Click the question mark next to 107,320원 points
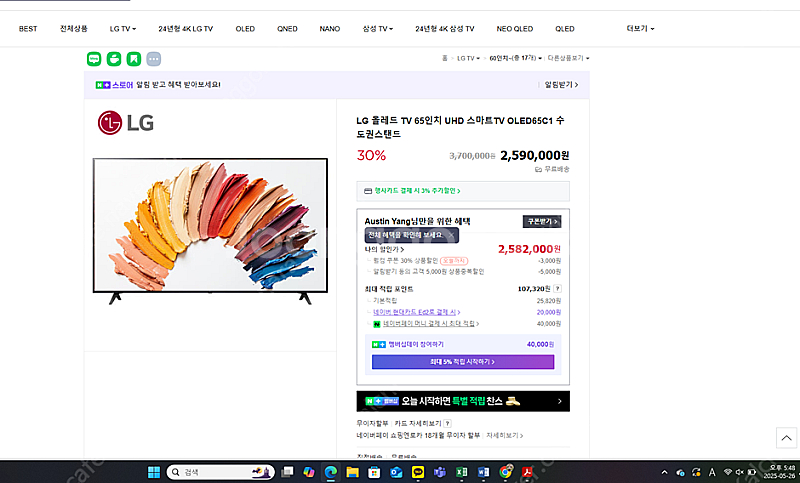 pos(558,288)
